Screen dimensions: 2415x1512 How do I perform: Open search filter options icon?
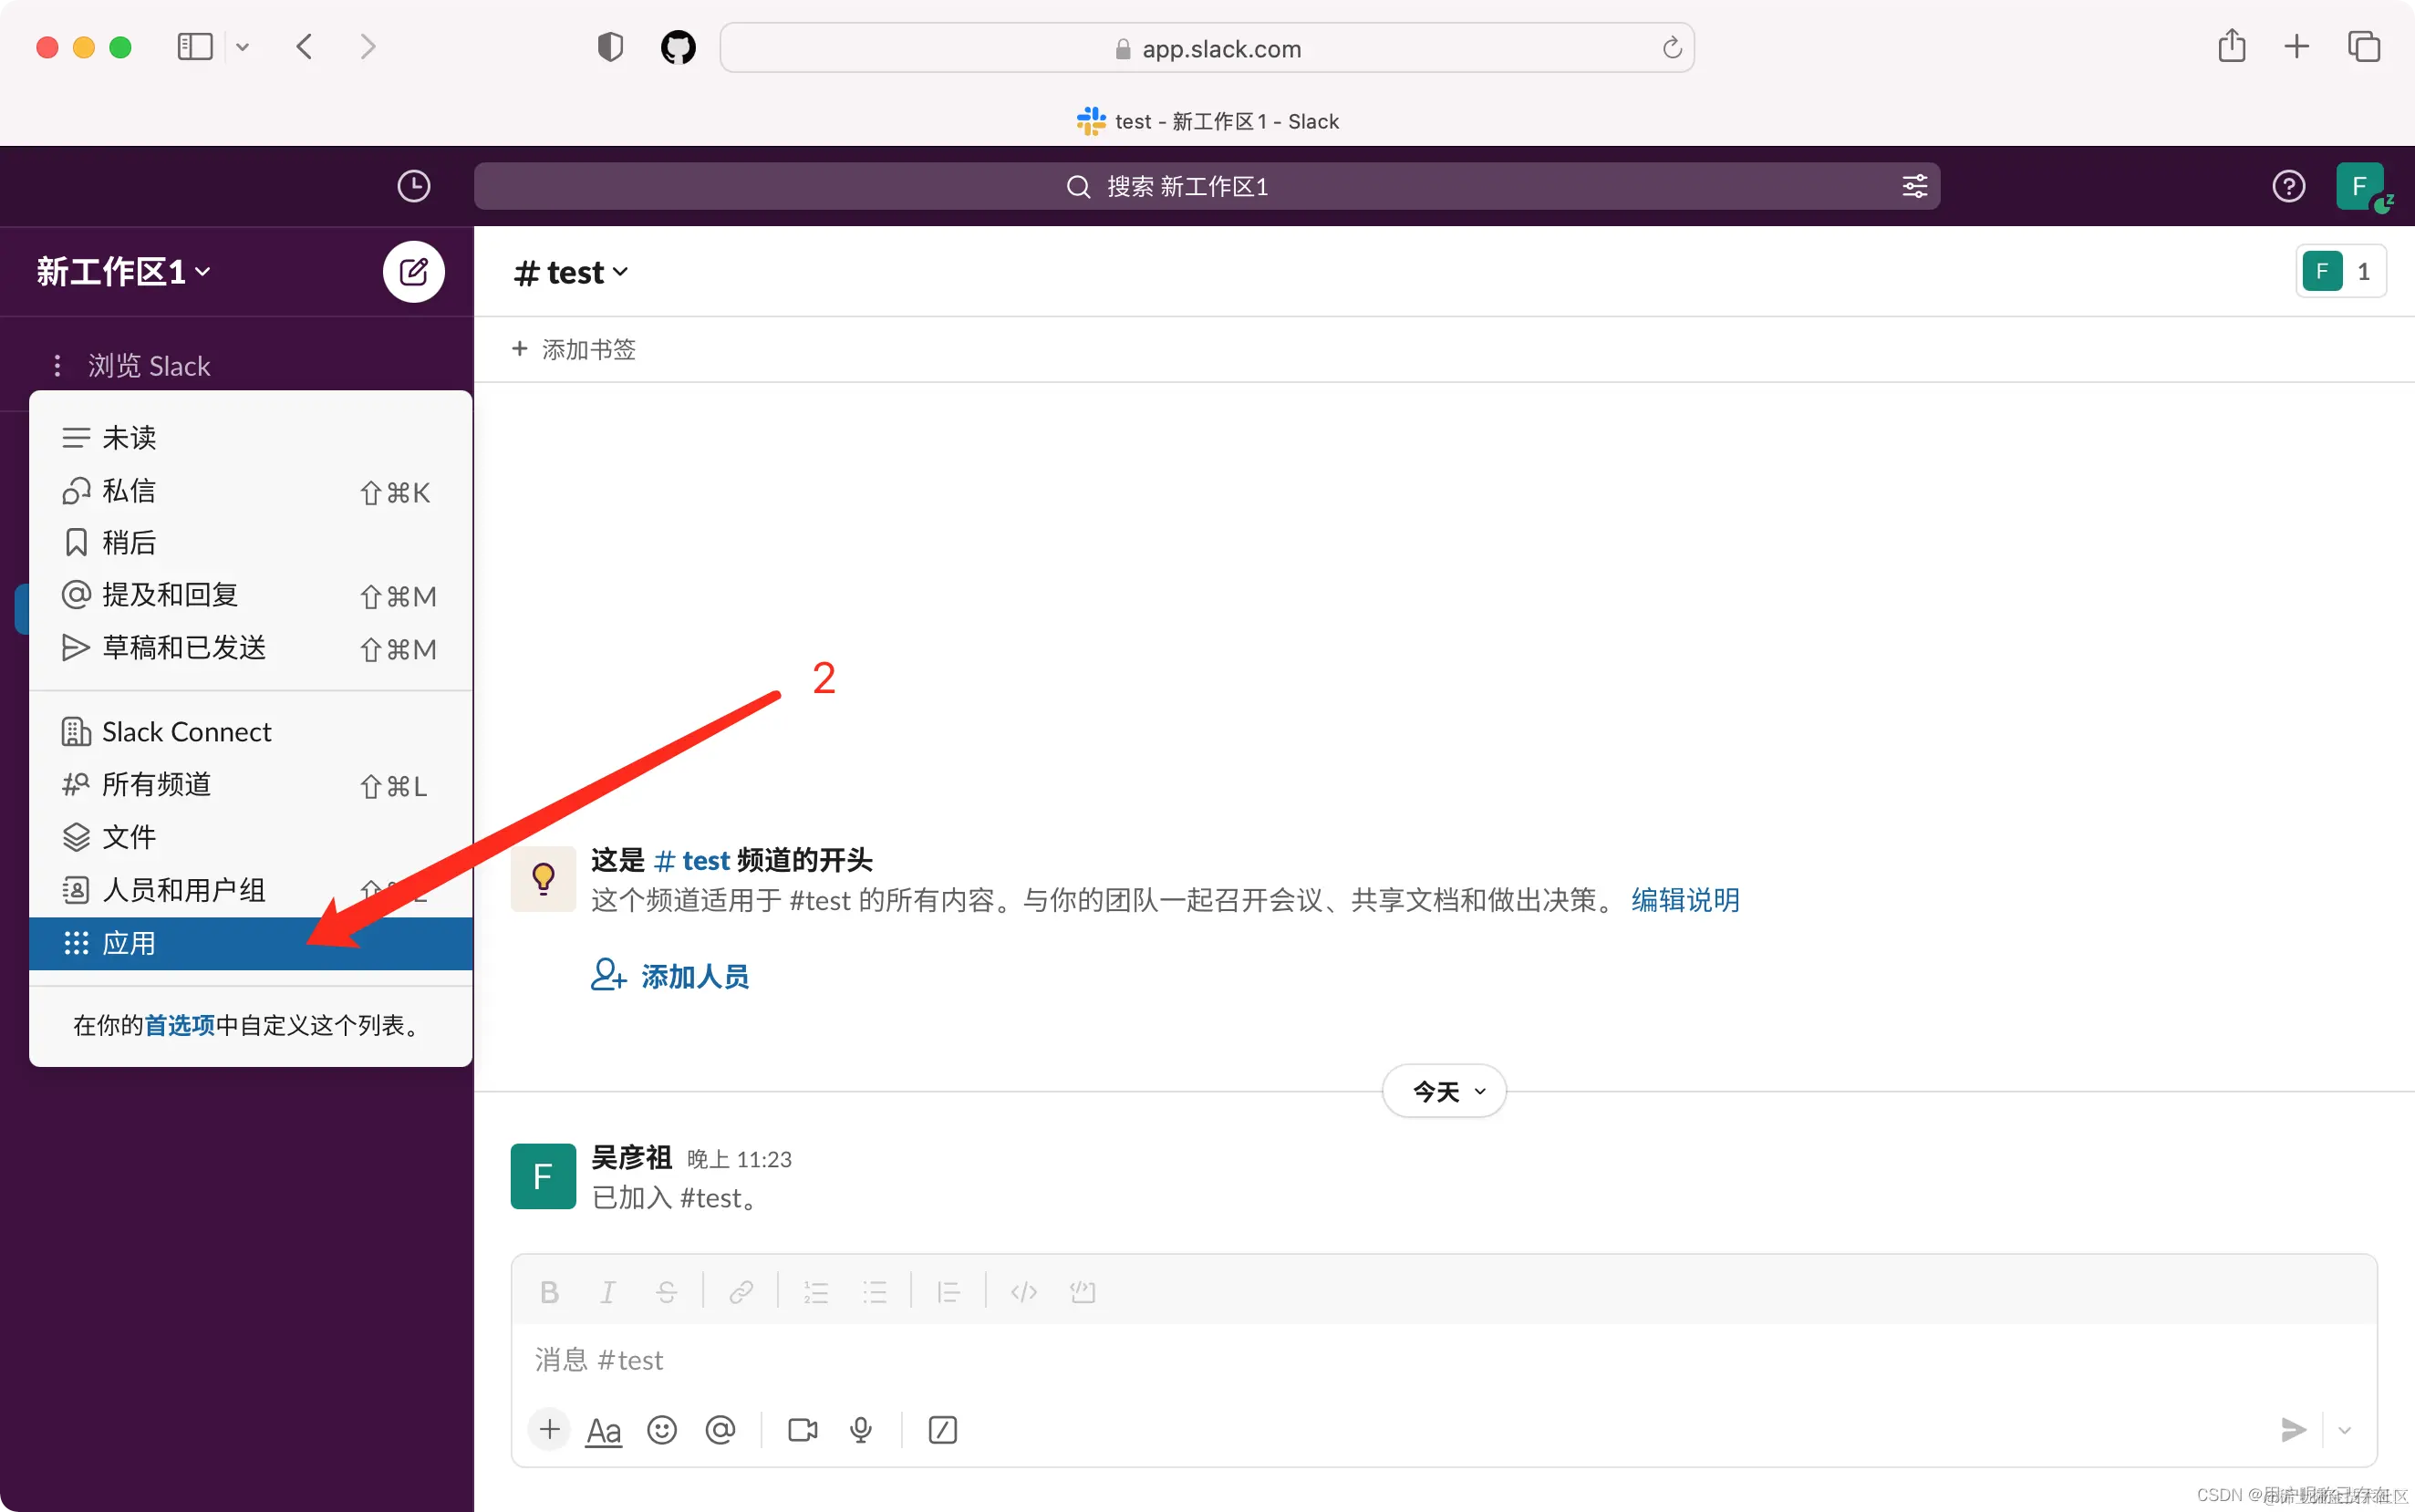click(1914, 186)
